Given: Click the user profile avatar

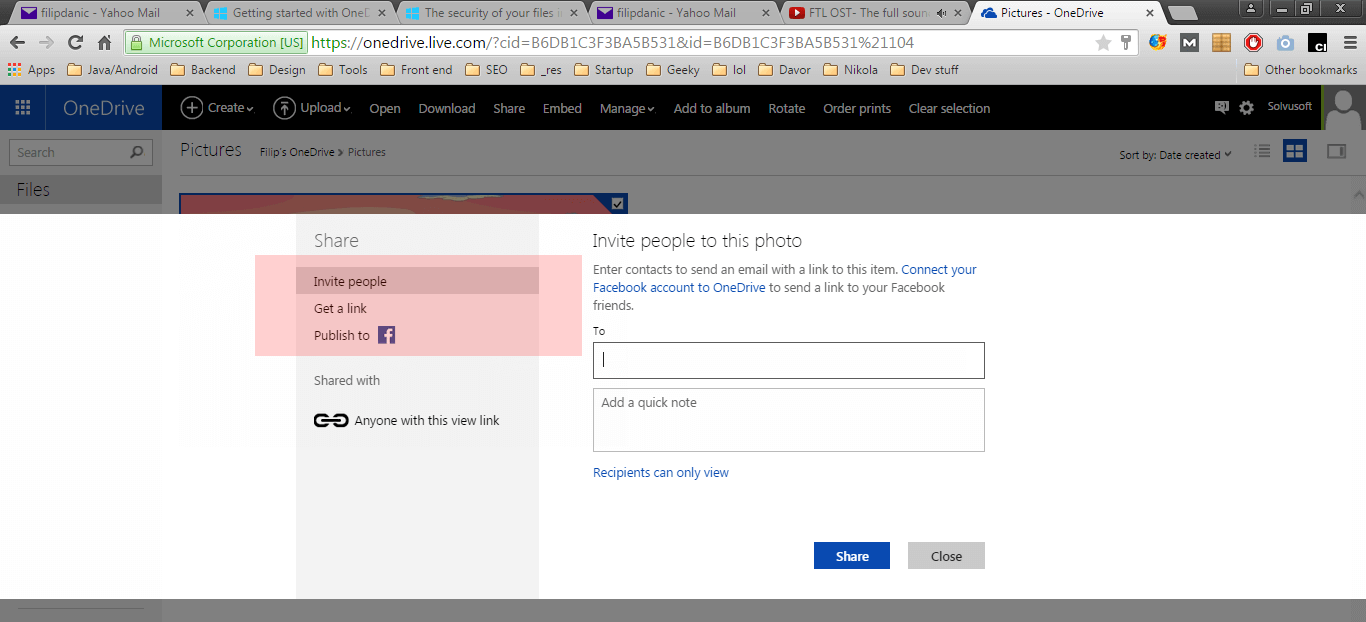Looking at the screenshot, I should pos(1344,108).
